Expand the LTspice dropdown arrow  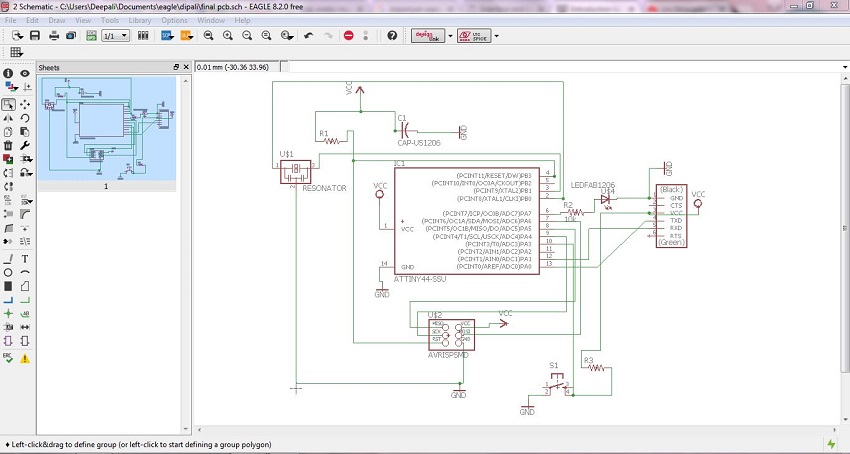[x=496, y=36]
